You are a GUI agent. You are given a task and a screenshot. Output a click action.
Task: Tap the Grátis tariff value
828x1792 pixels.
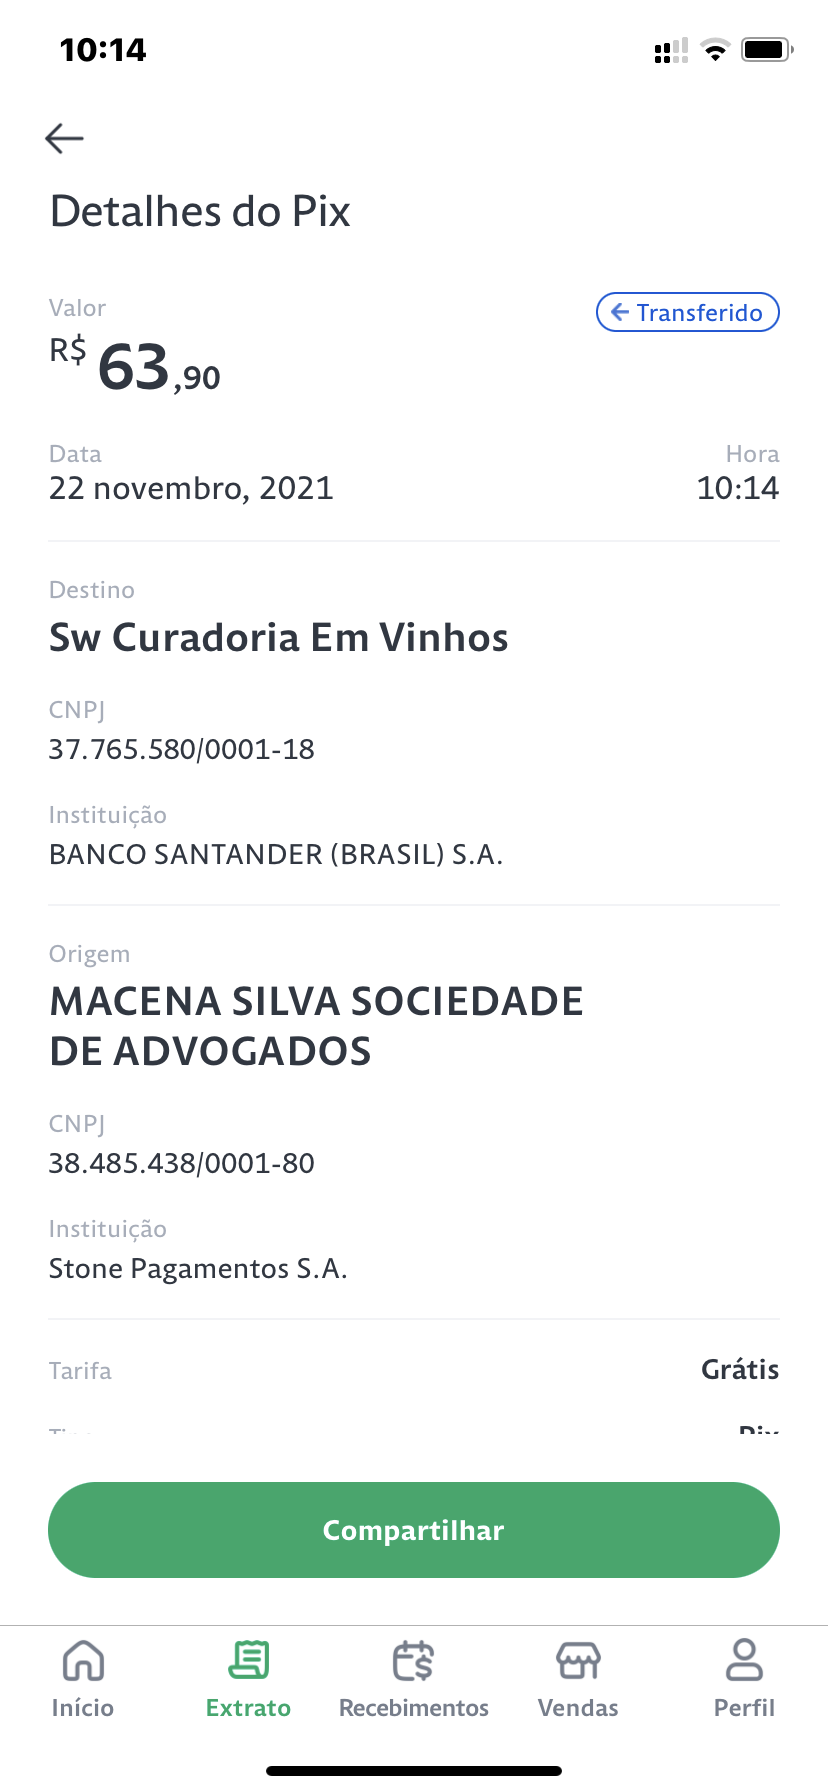[x=739, y=1369]
